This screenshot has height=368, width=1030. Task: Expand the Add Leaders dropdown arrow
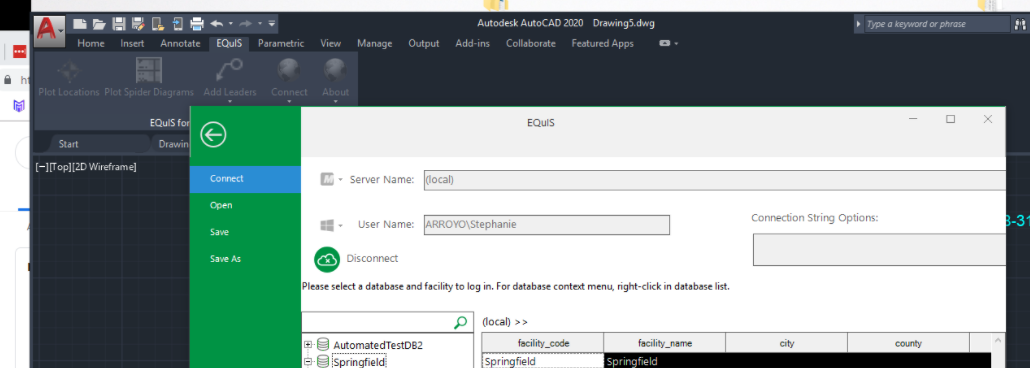[230, 101]
